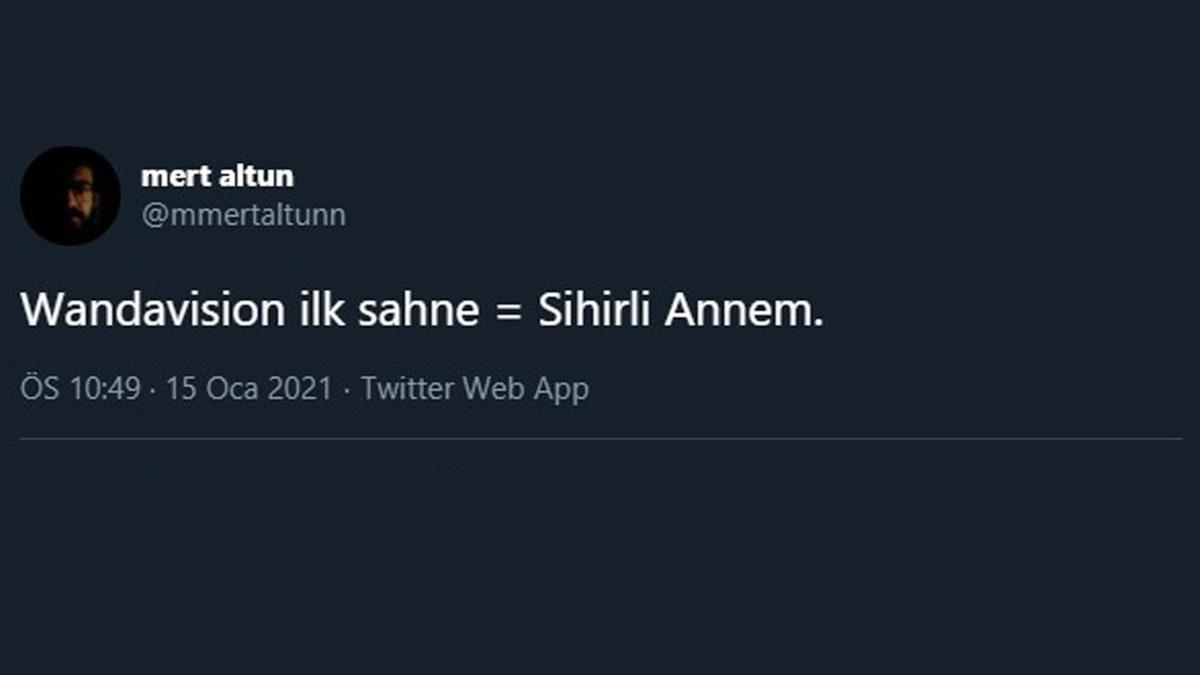Click the 'App' word in source label

(560, 389)
